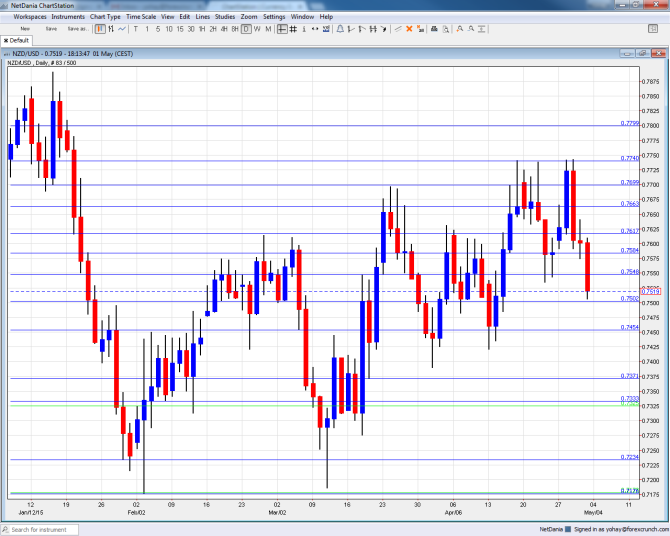Click the arrow marker drawing tool
The width and height of the screenshot is (670, 536).
tap(383, 29)
